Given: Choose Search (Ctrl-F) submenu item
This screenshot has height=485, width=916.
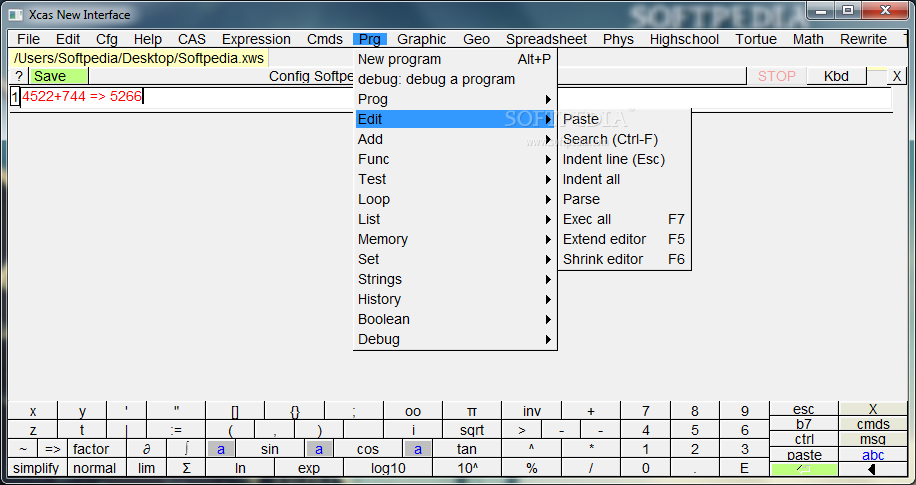Looking at the screenshot, I should (624, 139).
